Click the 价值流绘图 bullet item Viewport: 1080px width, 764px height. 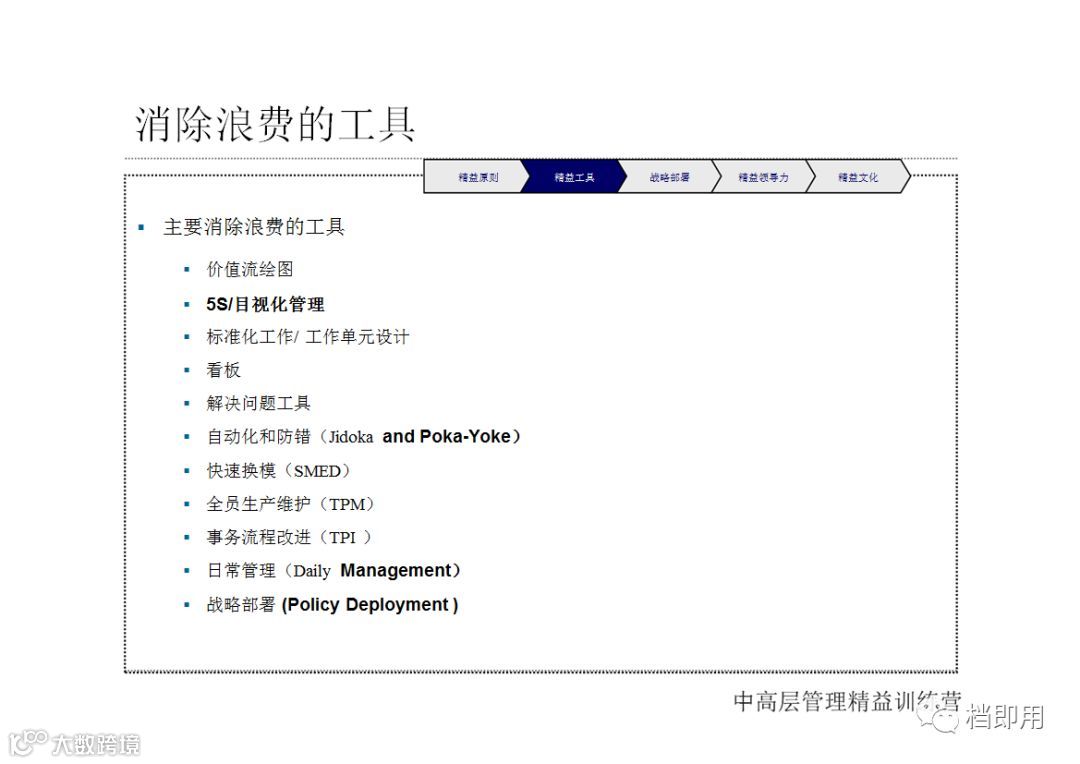click(250, 269)
